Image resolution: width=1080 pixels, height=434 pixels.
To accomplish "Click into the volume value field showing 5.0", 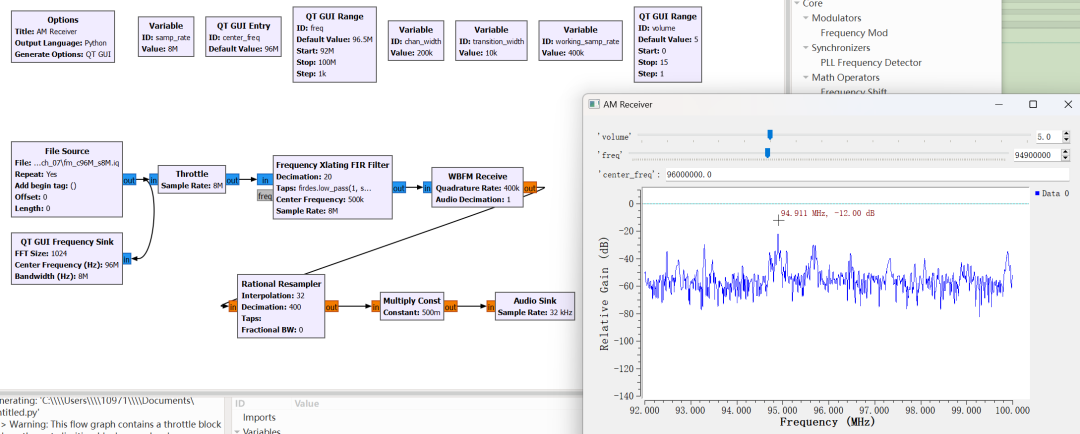I will point(1048,137).
